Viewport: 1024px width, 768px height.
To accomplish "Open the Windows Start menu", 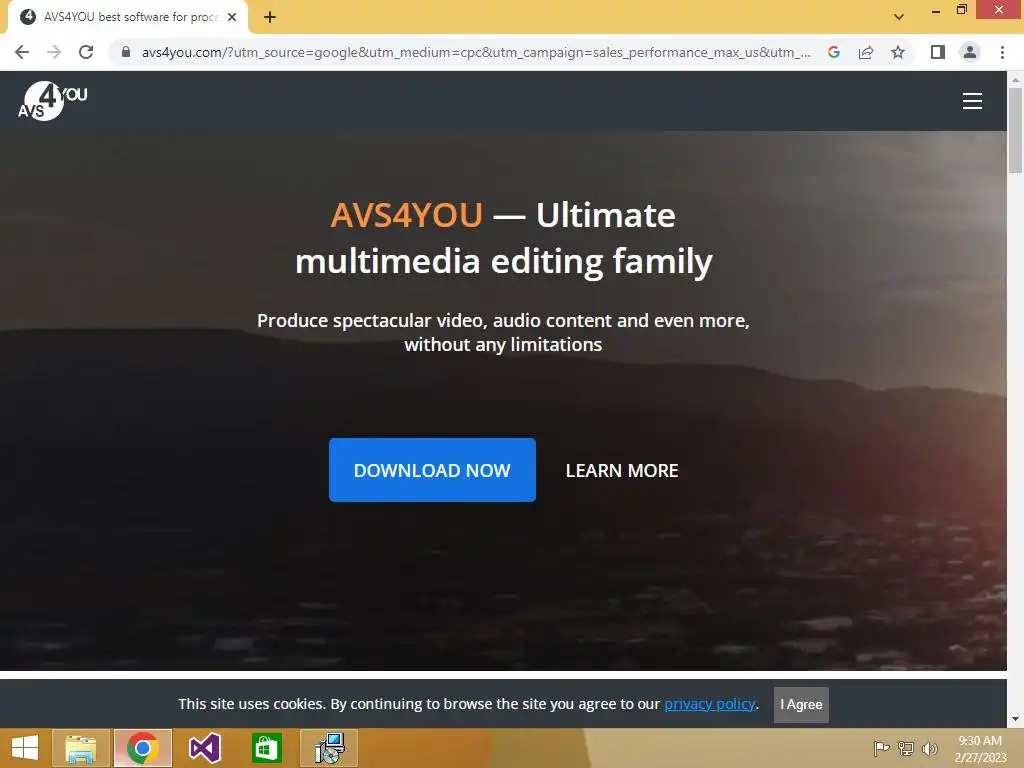I will pos(25,748).
